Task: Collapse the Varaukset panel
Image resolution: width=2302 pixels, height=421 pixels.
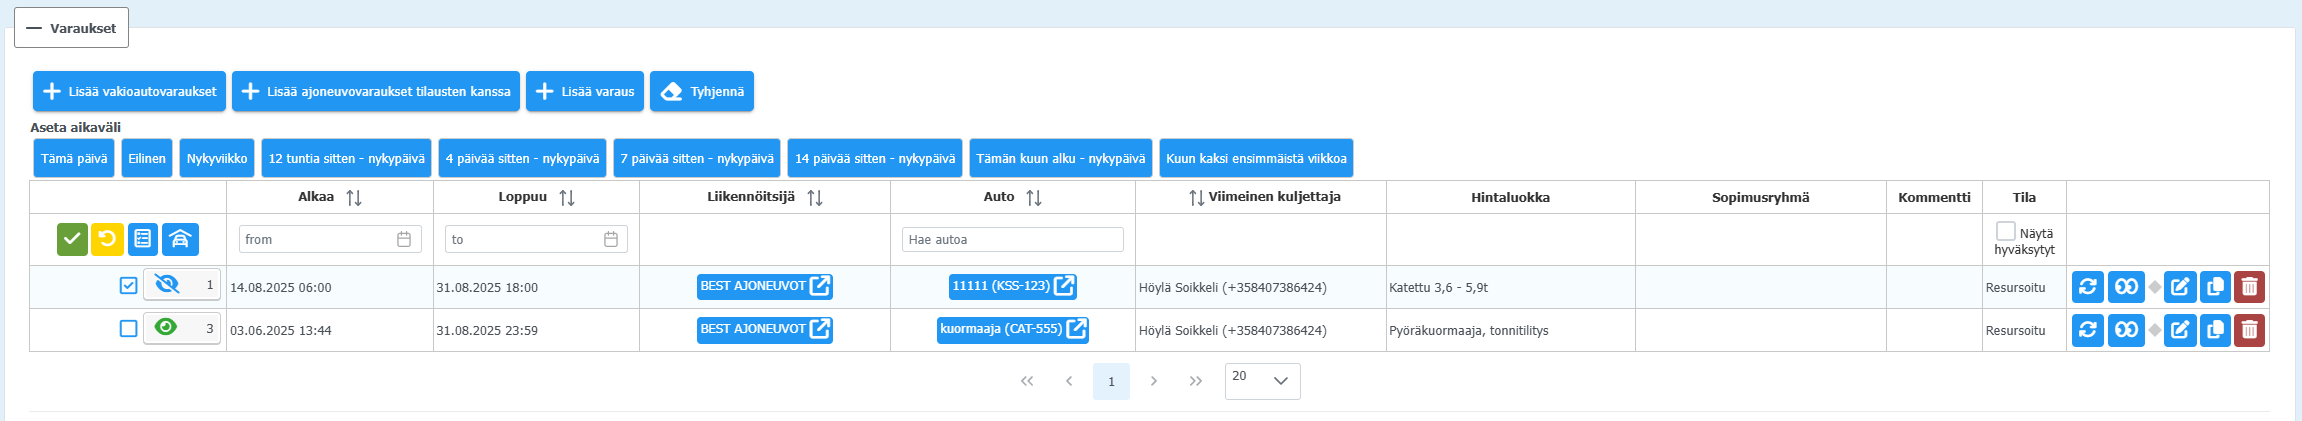Action: [x=71, y=28]
